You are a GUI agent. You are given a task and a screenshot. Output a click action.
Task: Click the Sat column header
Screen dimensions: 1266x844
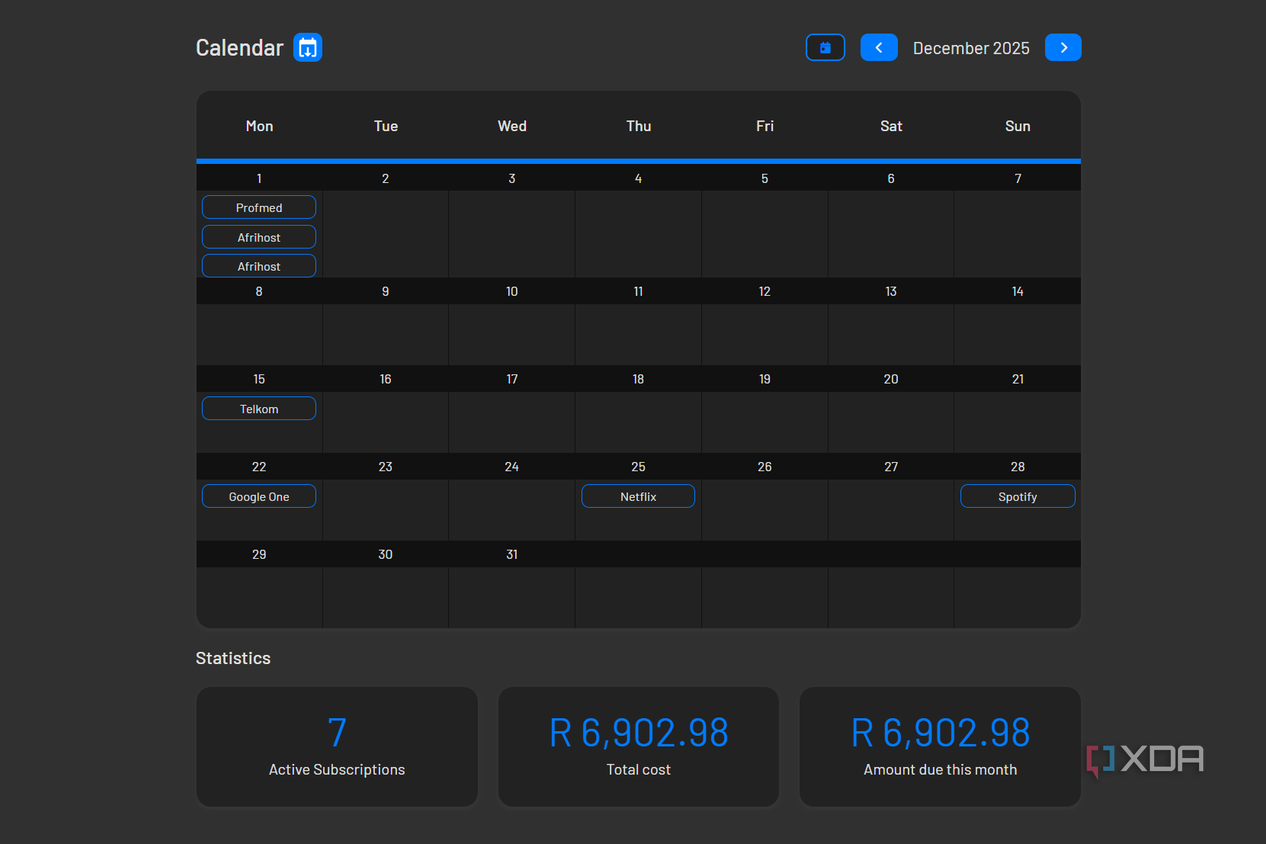(891, 126)
